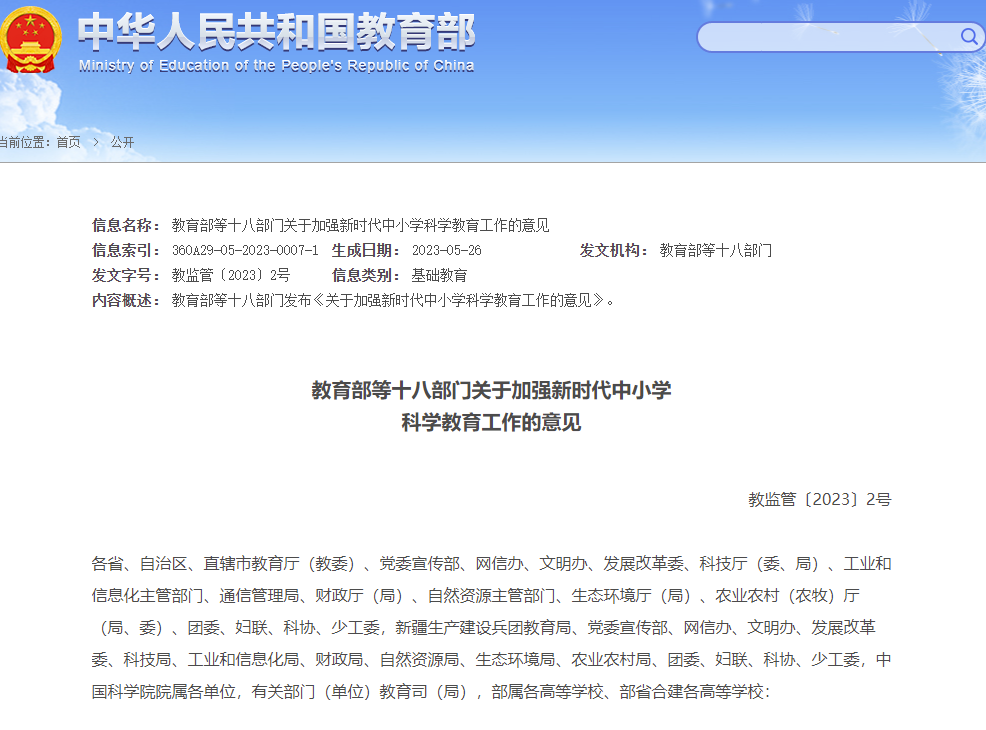The width and height of the screenshot is (986, 730).
Task: Select the 内容概述 summary text
Action: tap(393, 301)
